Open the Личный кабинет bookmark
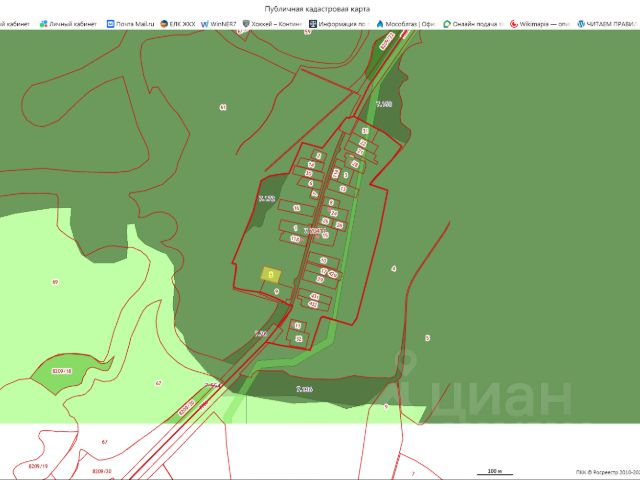The height and width of the screenshot is (480, 640). click(68, 24)
